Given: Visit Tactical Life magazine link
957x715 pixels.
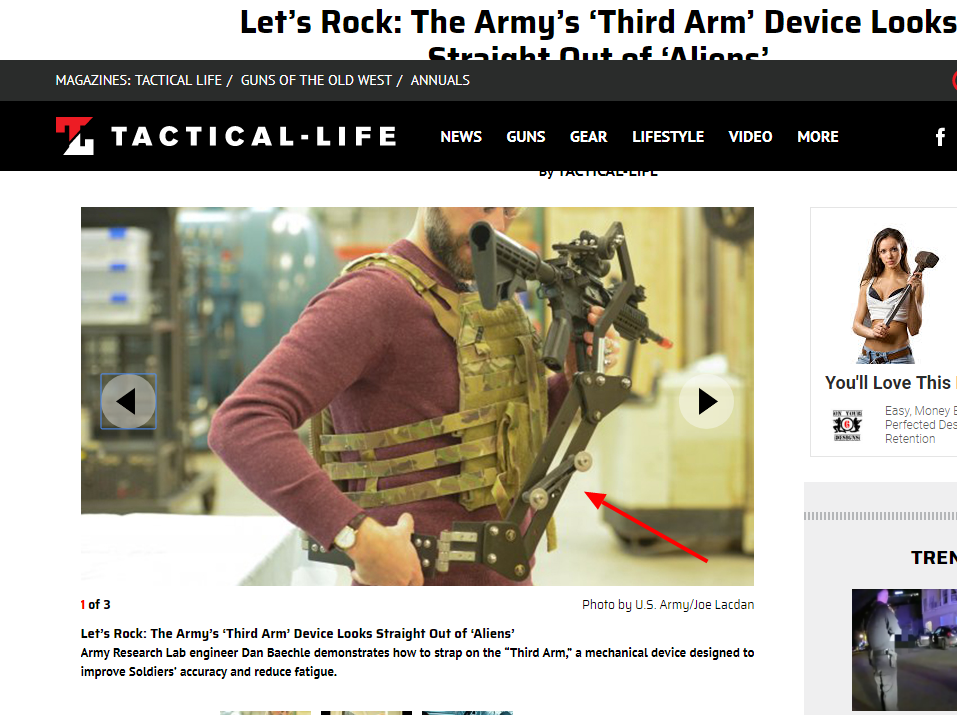Looking at the screenshot, I should (178, 80).
